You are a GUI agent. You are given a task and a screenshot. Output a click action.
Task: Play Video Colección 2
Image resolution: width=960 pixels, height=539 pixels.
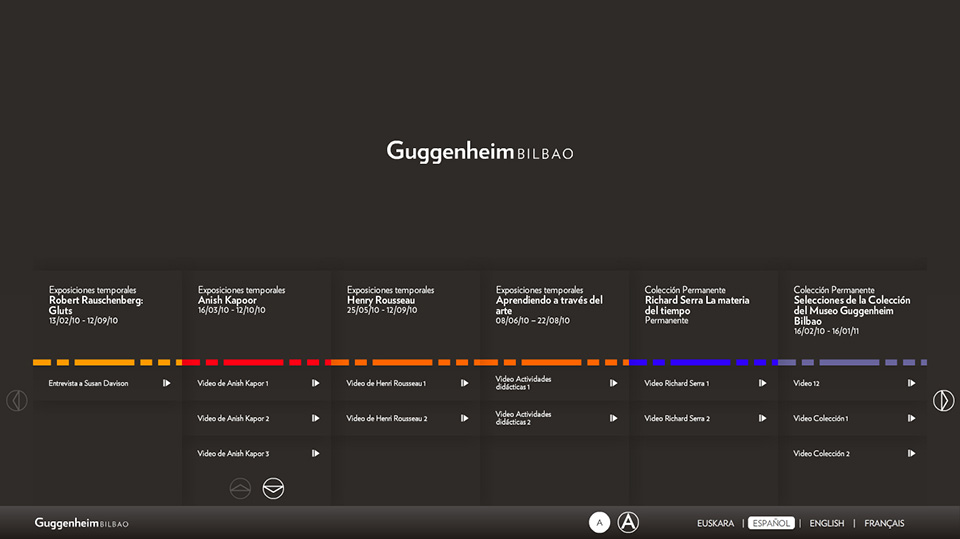tap(911, 453)
